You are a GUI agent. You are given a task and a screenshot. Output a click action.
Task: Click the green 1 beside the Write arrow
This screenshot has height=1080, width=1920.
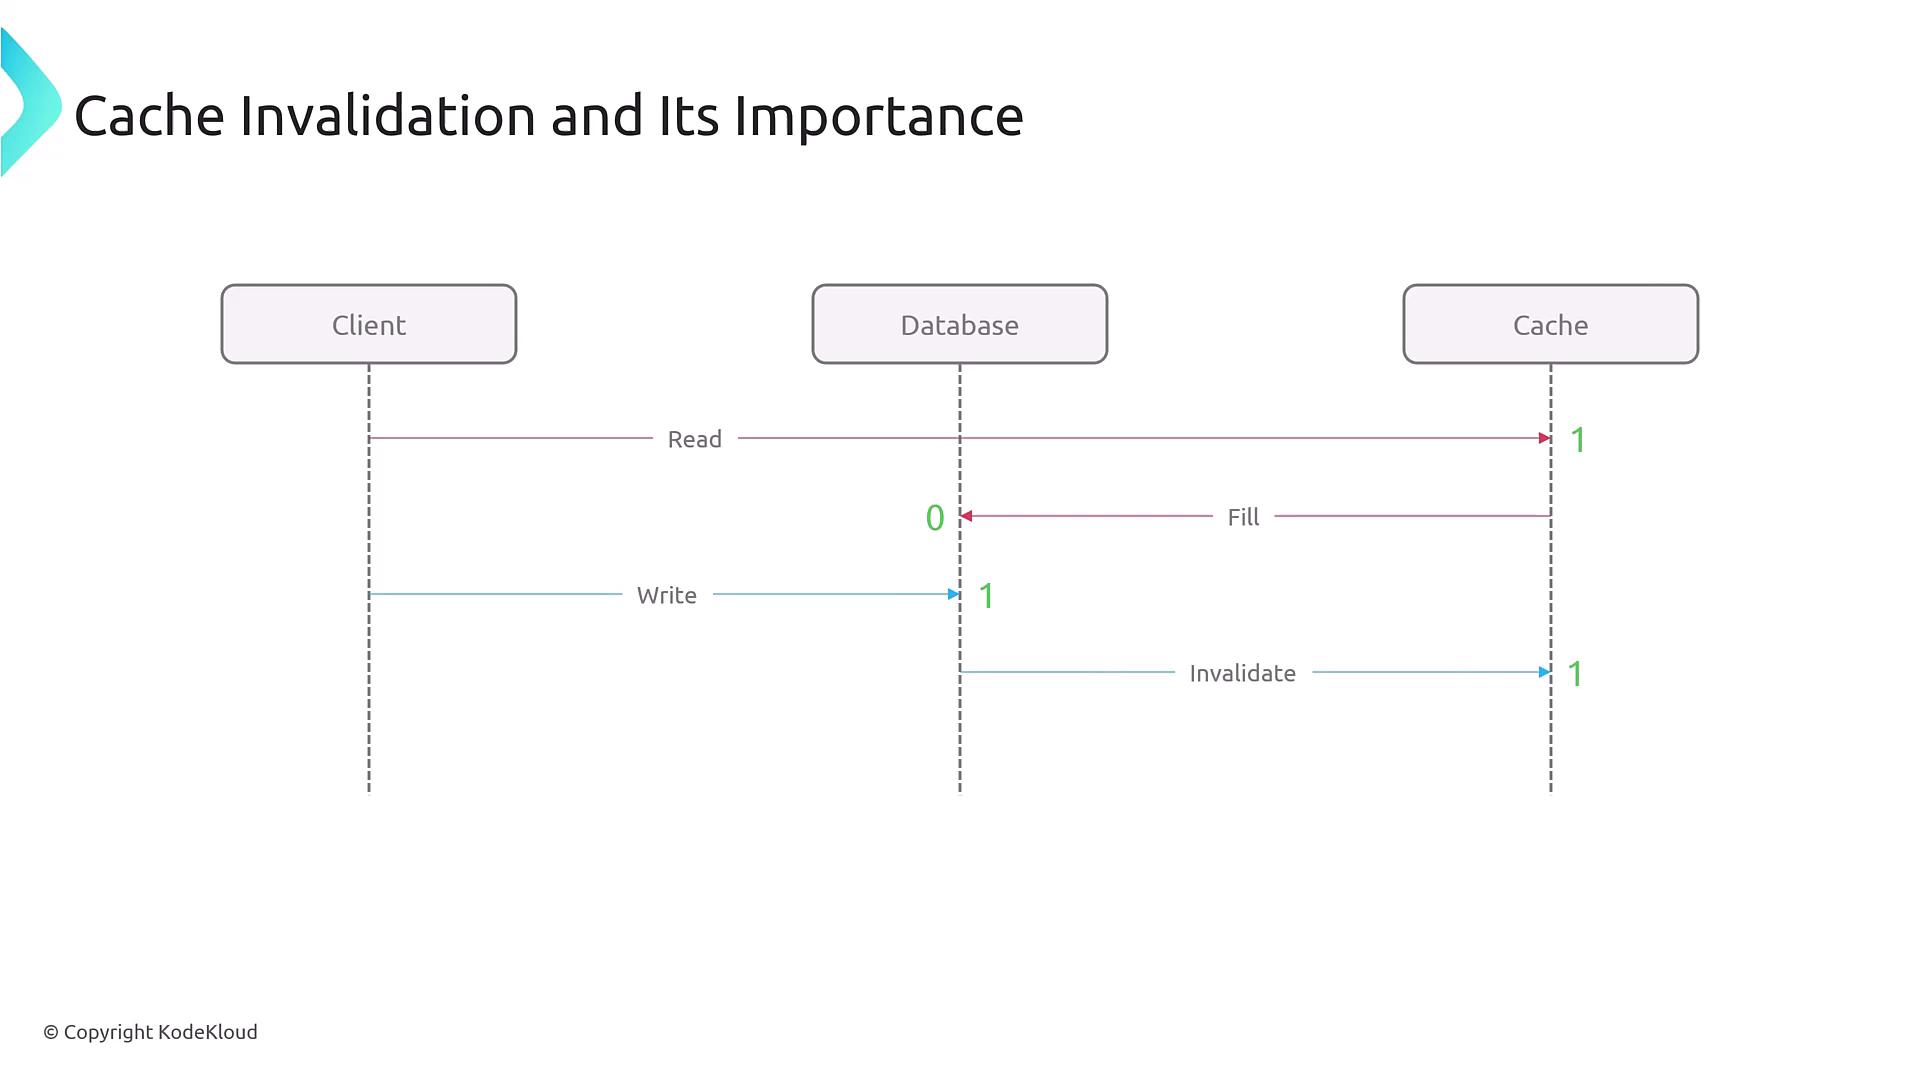(987, 596)
